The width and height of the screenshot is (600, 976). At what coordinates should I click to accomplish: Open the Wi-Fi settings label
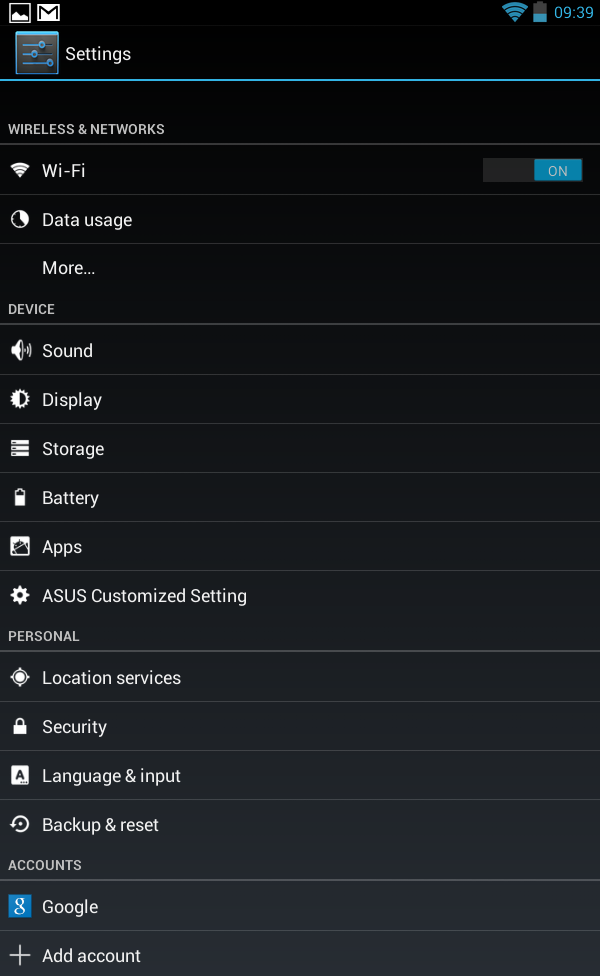coord(63,171)
